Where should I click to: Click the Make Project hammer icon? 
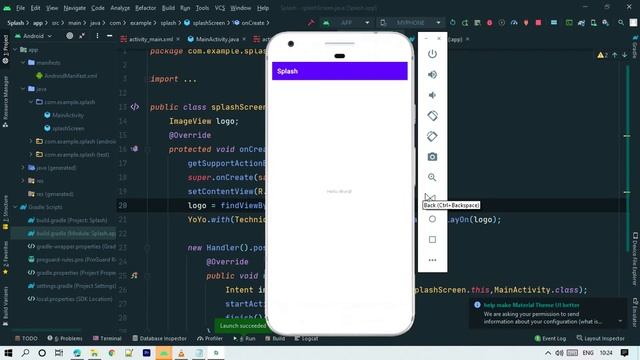[x=311, y=23]
